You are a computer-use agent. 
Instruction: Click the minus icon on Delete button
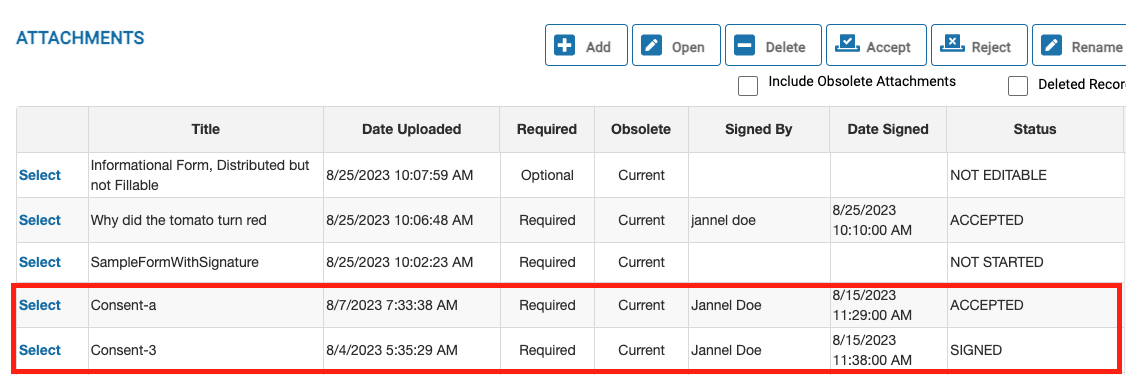(745, 46)
